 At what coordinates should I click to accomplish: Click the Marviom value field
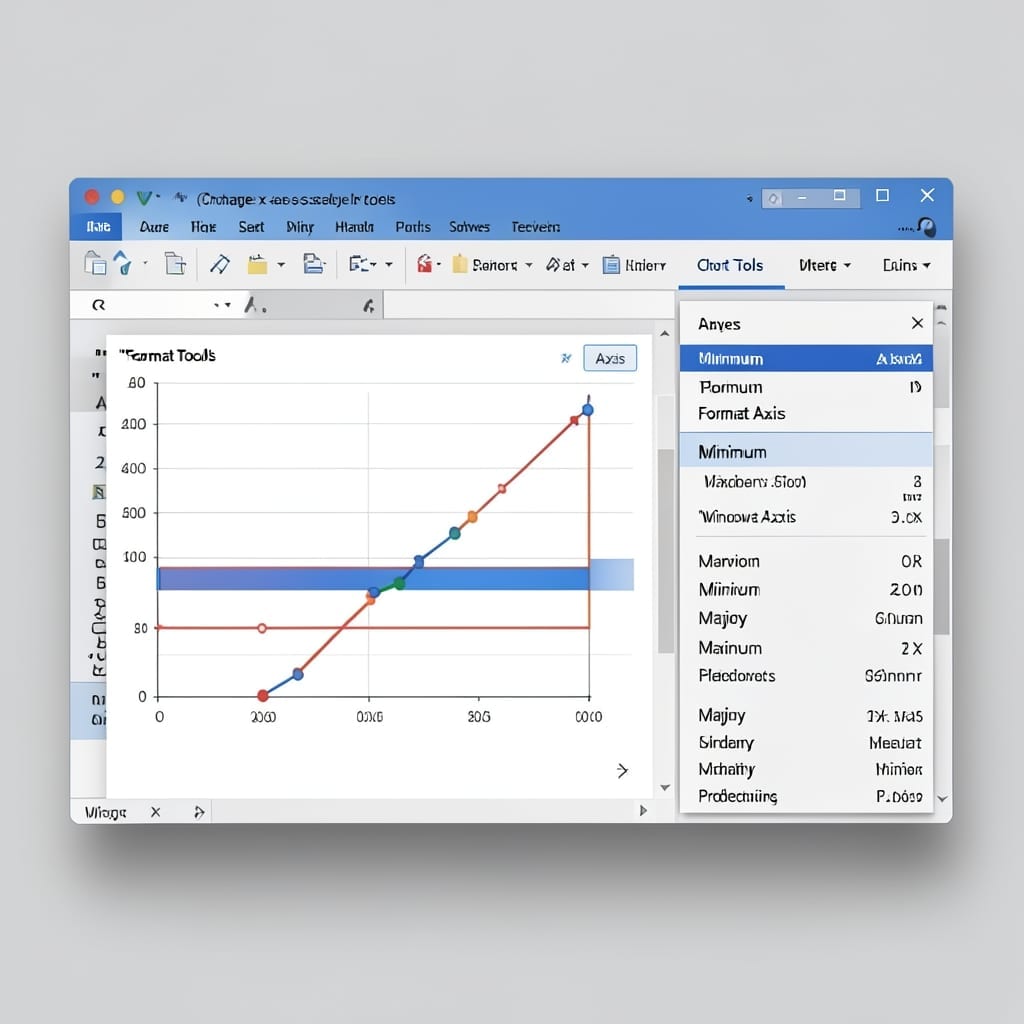pyautogui.click(x=910, y=562)
